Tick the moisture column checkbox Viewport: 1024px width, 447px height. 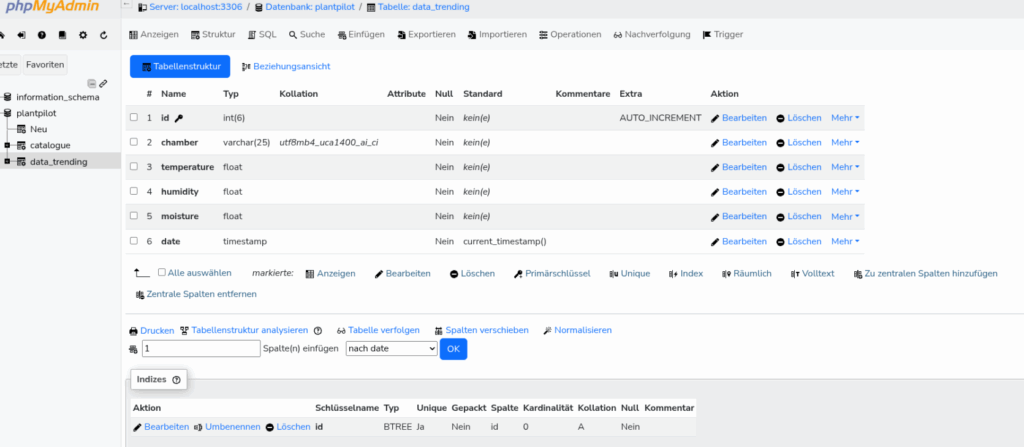[x=134, y=216]
